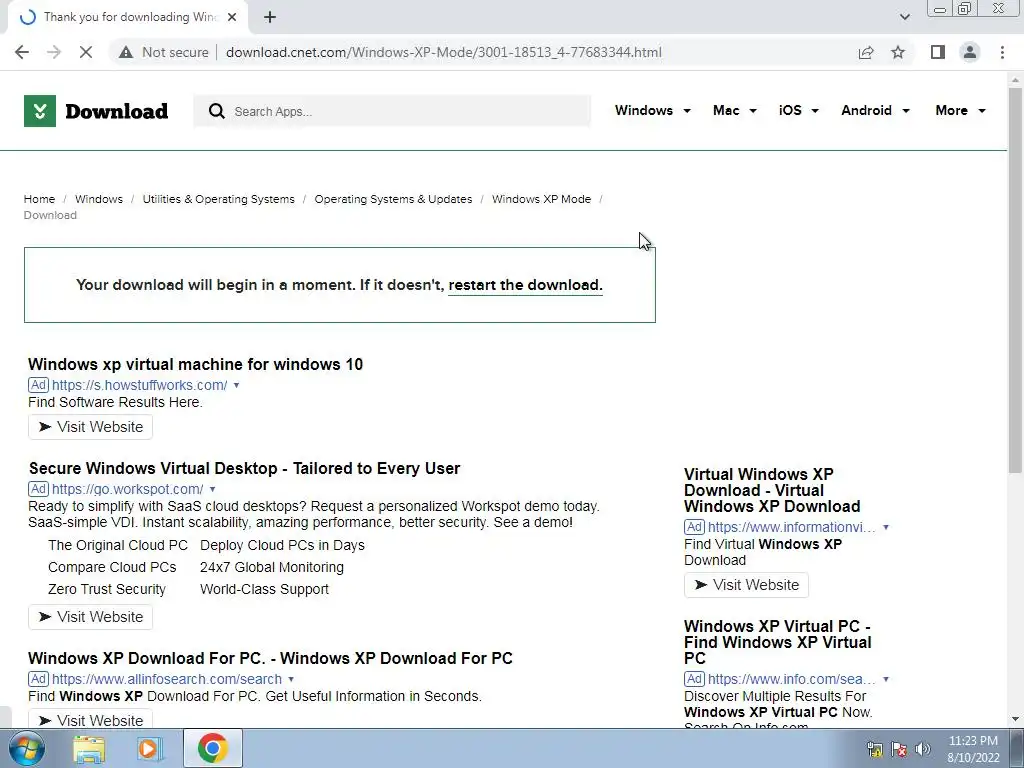Click the scrollbar down arrow

(x=1015, y=719)
